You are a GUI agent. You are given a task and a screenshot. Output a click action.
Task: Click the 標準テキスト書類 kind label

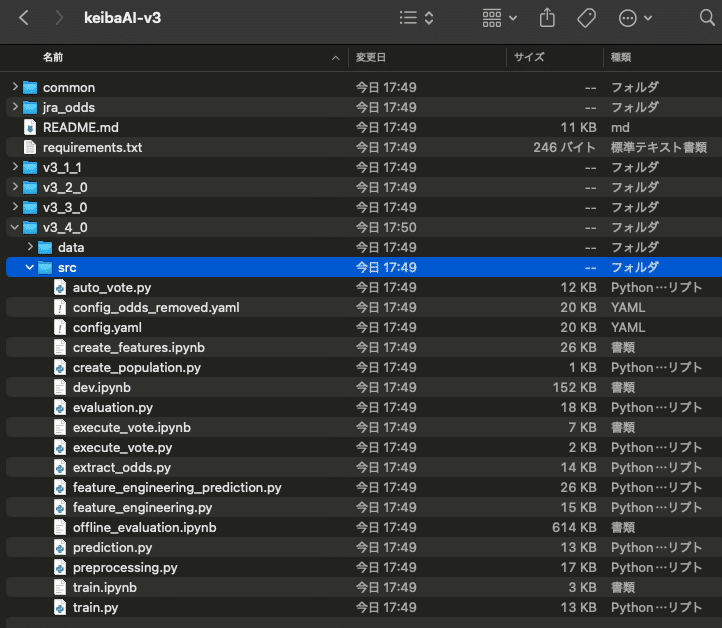click(x=658, y=147)
